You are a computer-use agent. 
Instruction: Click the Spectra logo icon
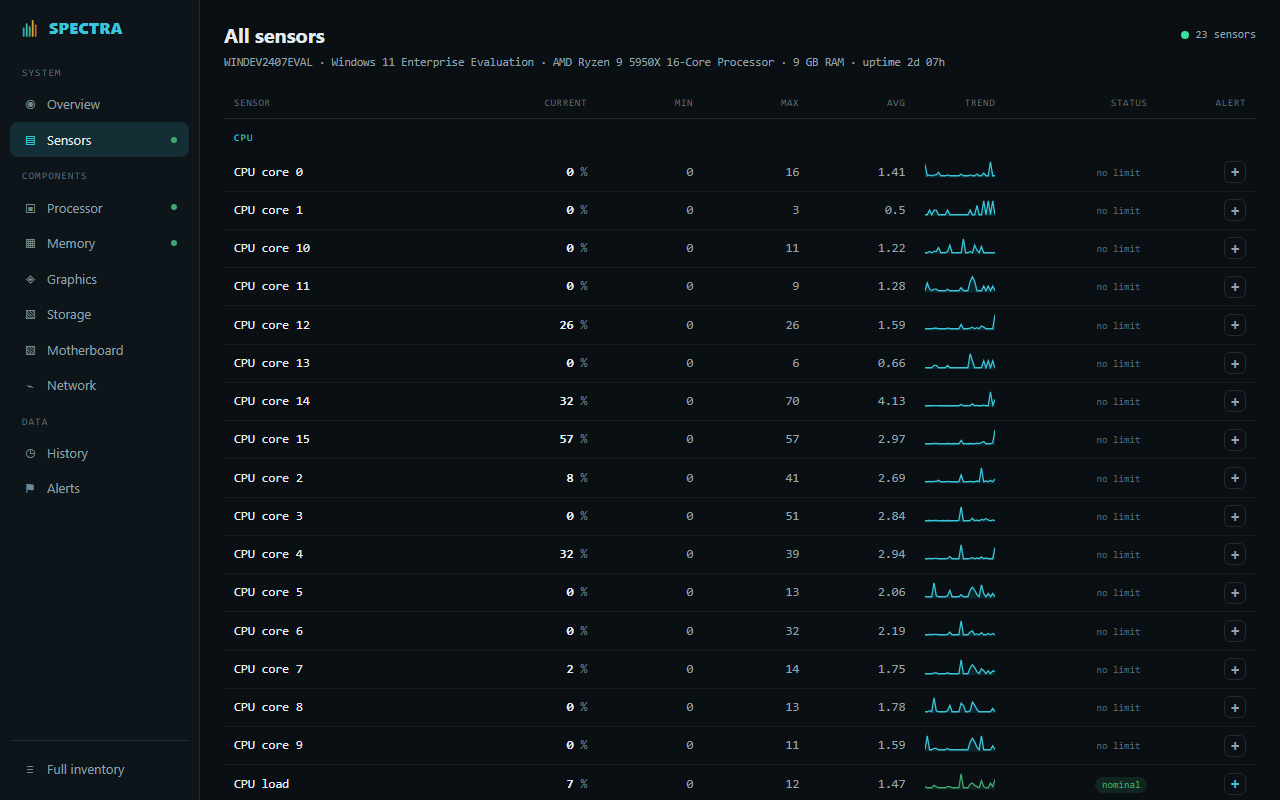[x=30, y=29]
